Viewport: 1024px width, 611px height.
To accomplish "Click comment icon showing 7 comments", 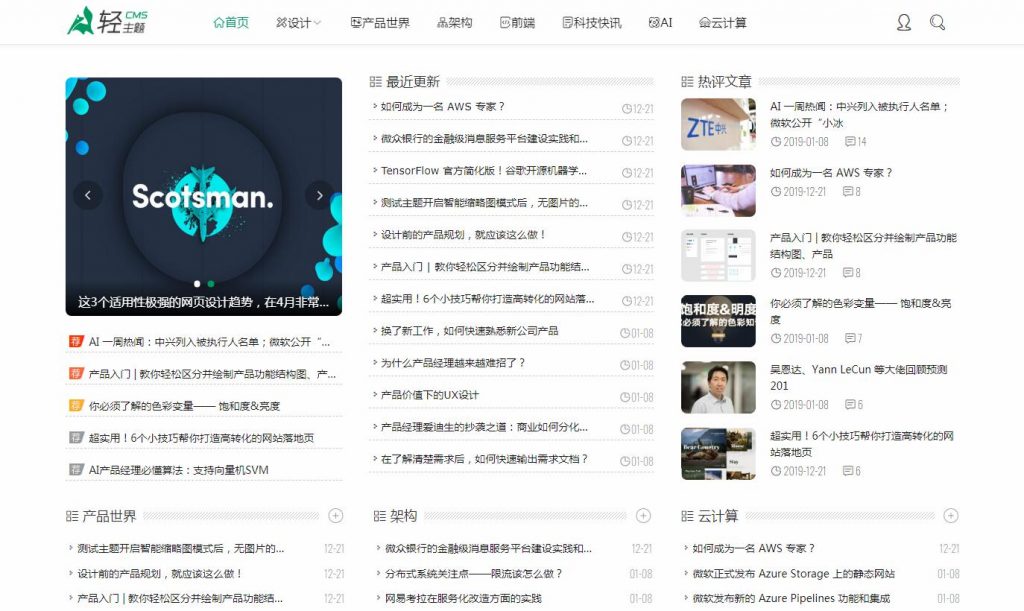I will click(850, 338).
